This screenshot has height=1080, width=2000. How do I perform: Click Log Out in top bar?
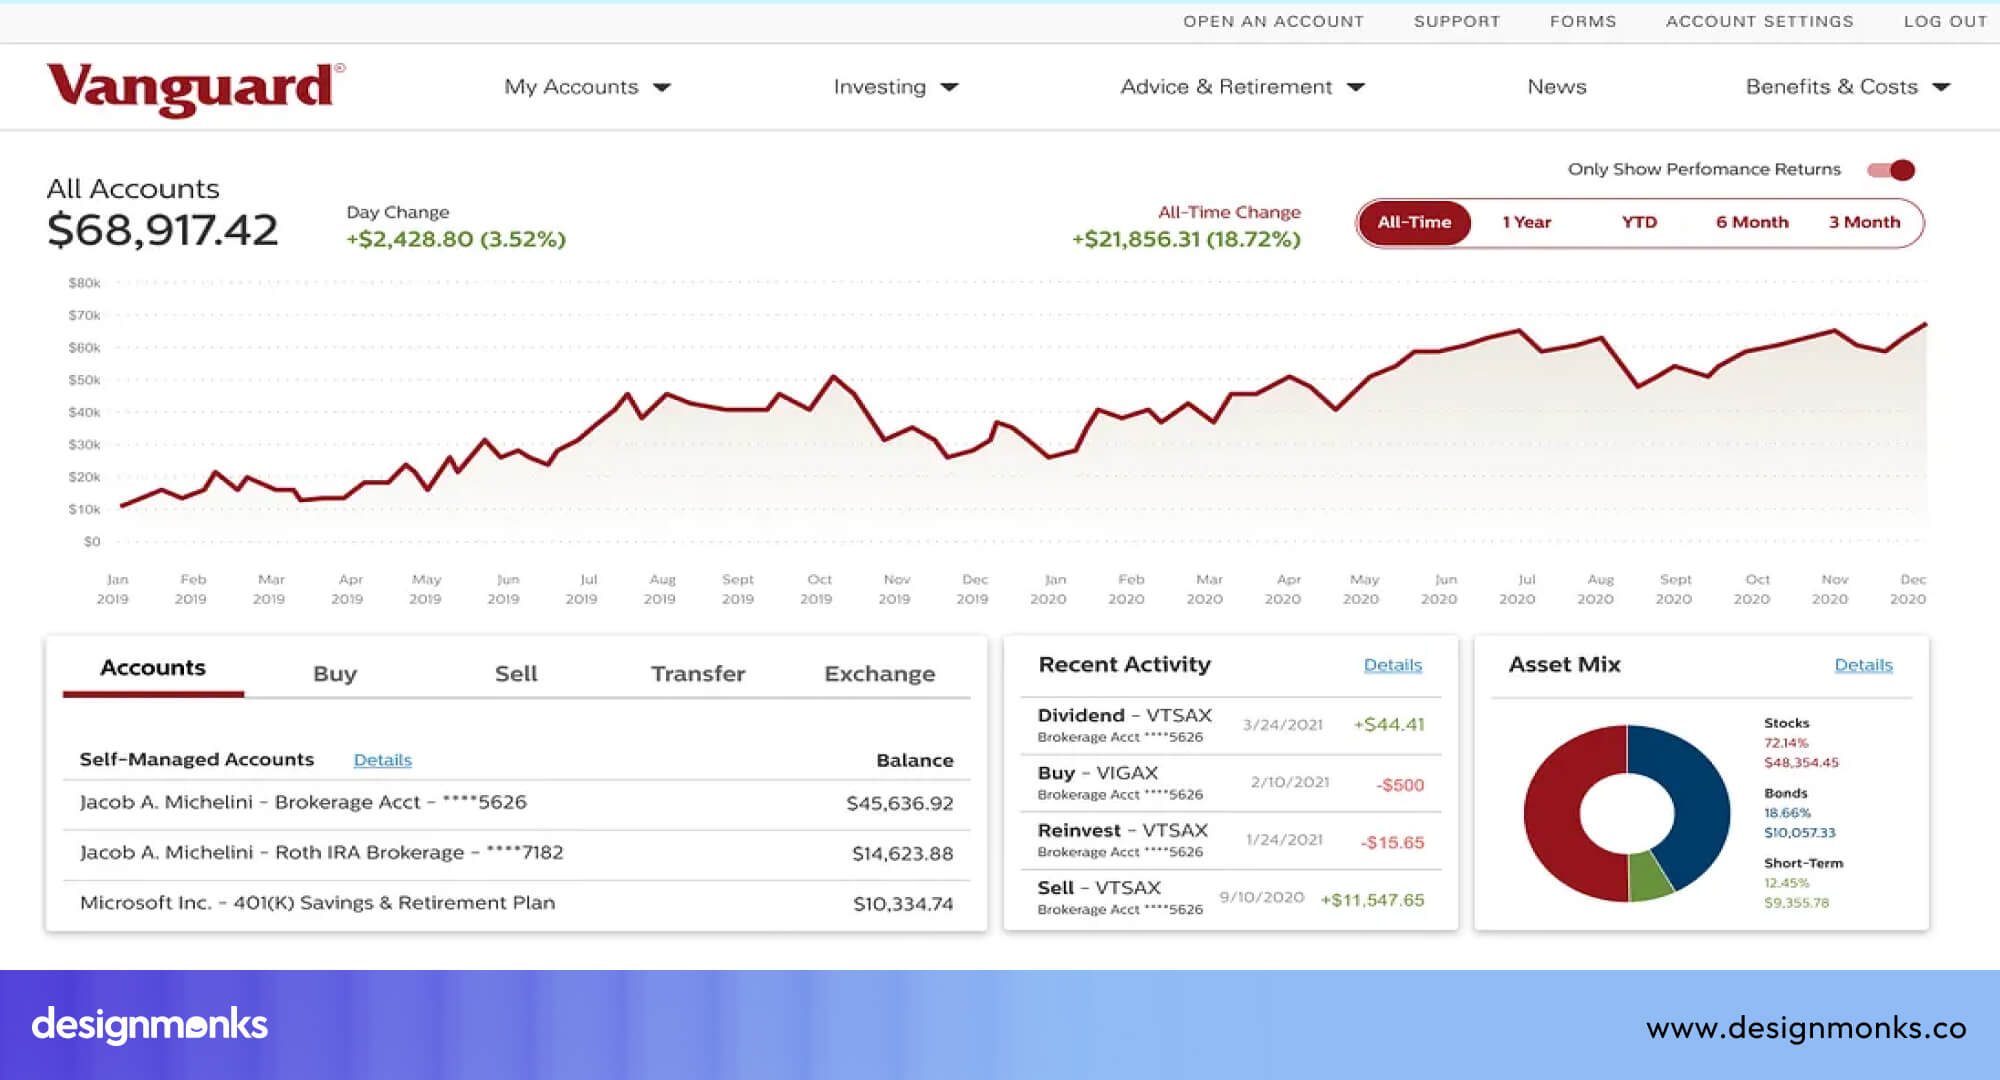tap(1944, 21)
